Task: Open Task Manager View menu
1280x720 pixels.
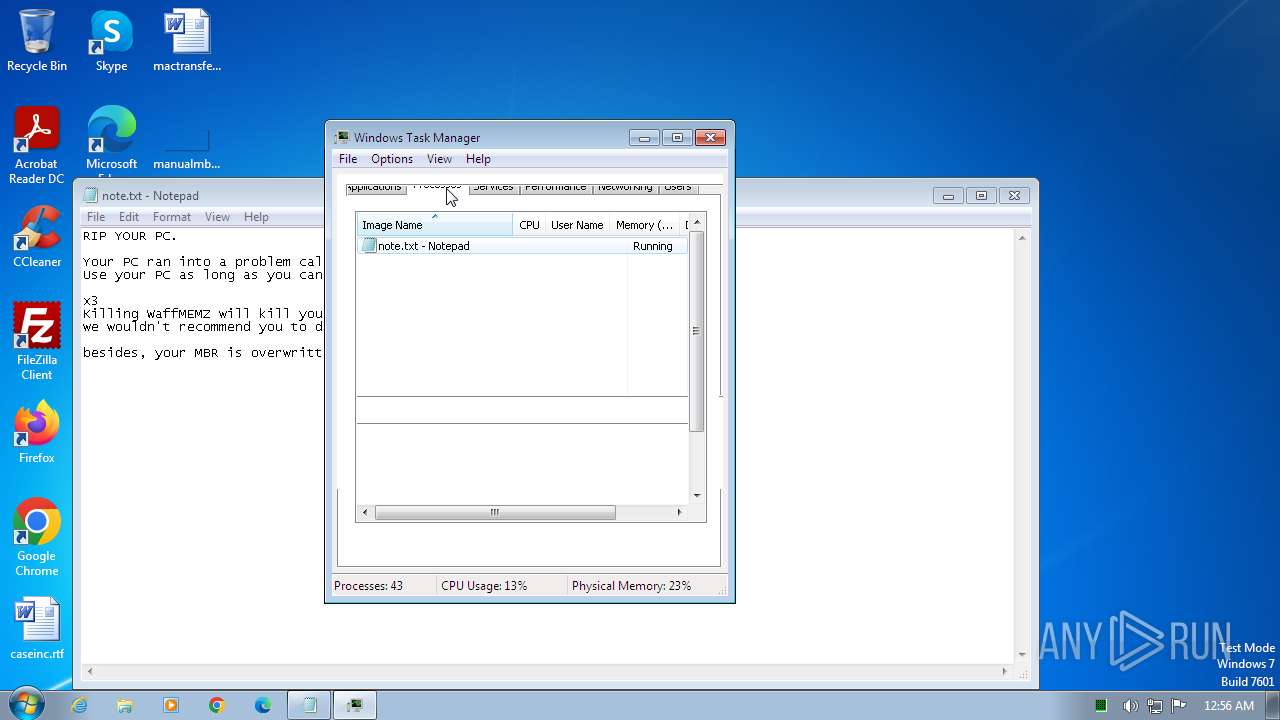Action: [439, 159]
